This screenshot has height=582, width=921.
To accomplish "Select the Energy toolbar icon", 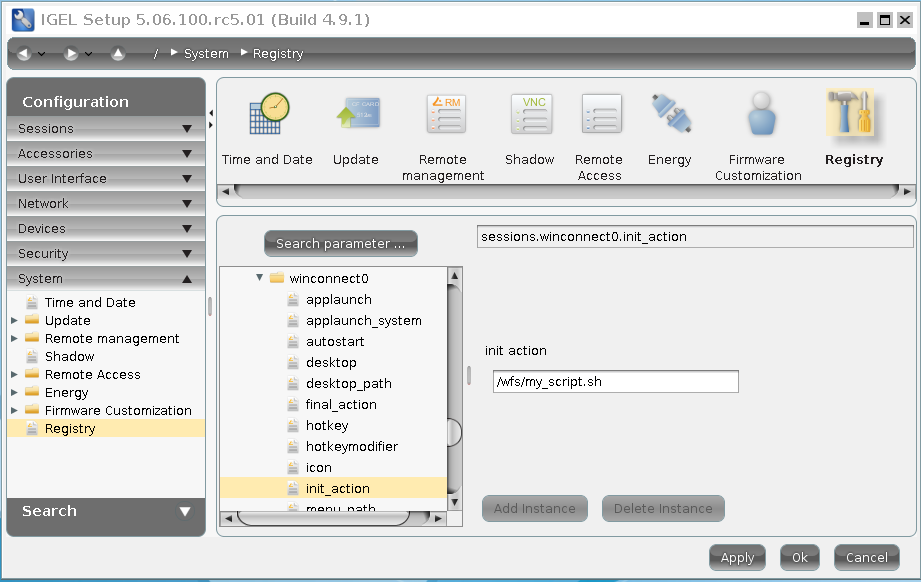I will tap(669, 113).
